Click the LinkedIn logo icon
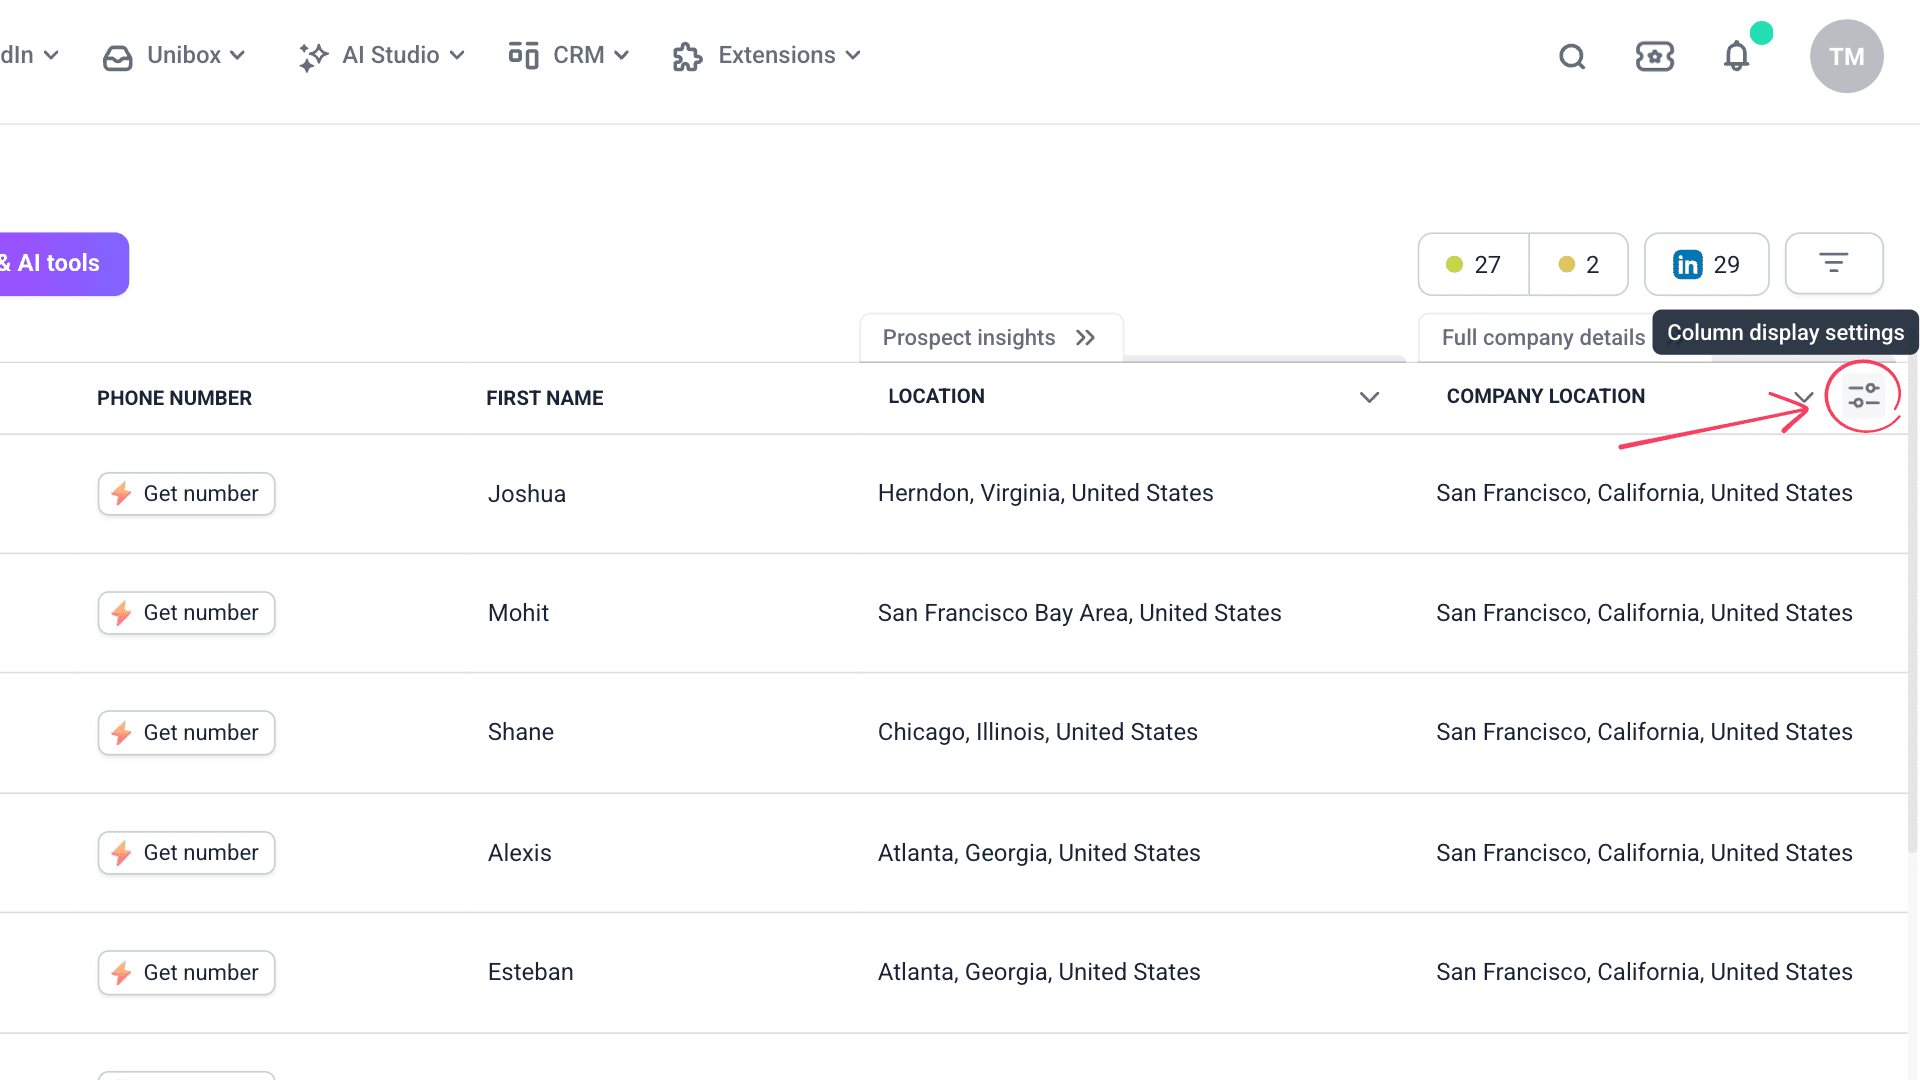 (x=1687, y=264)
